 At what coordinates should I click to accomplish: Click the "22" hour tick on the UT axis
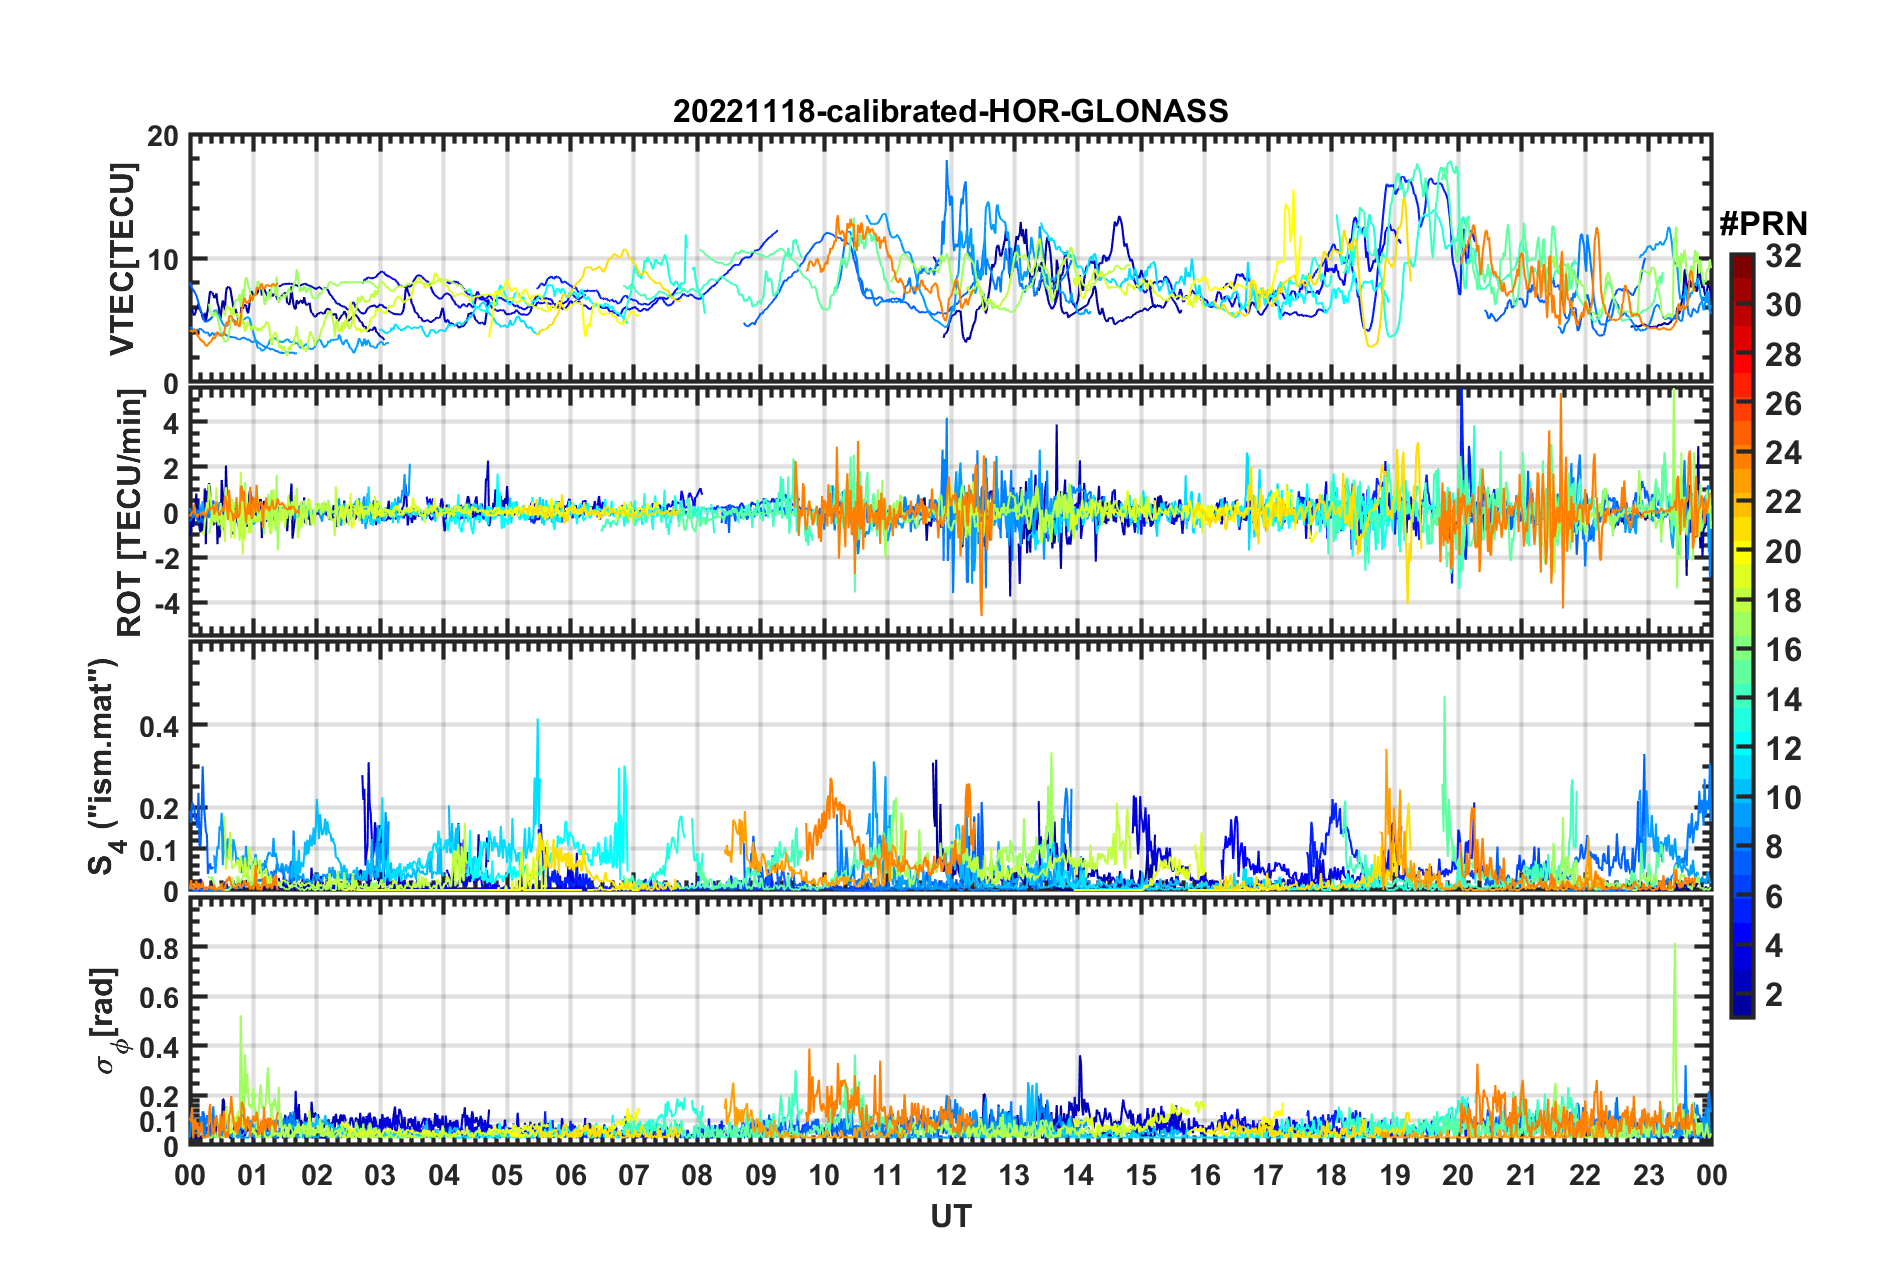[x=1585, y=1175]
